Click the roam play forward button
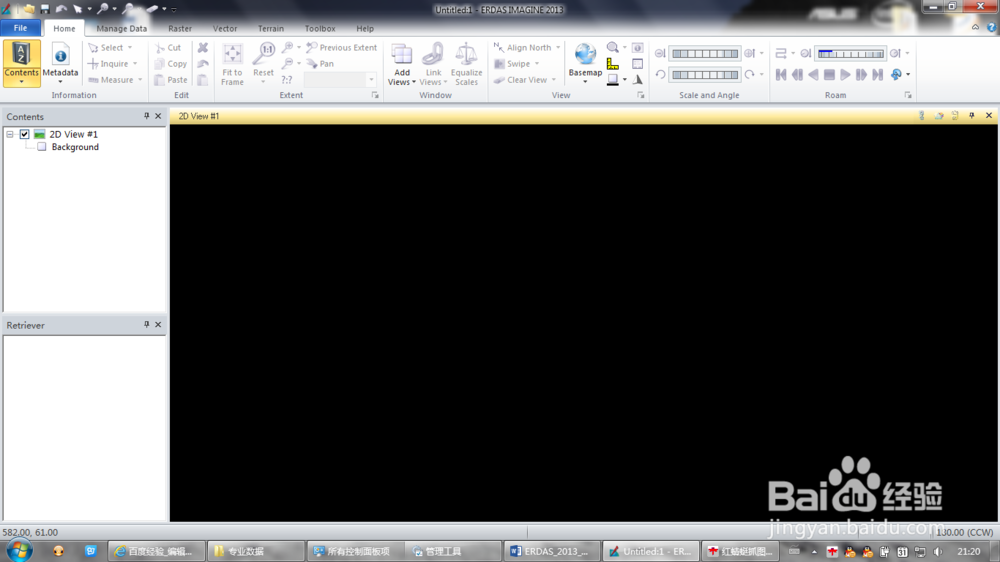This screenshot has height=562, width=1000. 845,75
